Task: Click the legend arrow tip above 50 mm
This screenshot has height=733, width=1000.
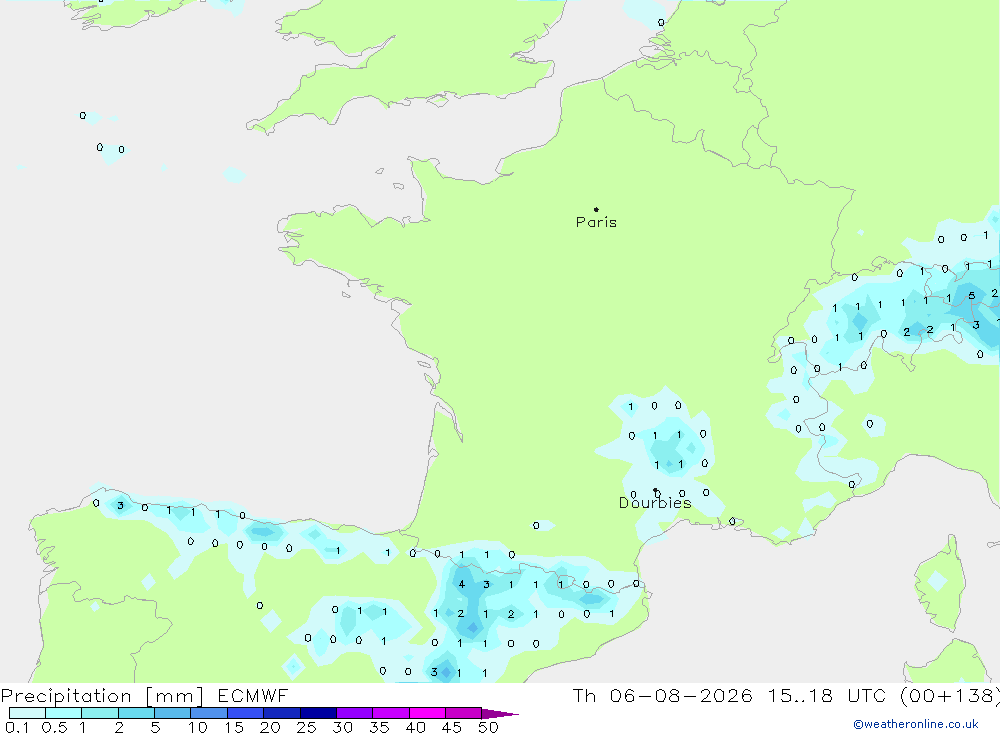Action: pyautogui.click(x=500, y=714)
